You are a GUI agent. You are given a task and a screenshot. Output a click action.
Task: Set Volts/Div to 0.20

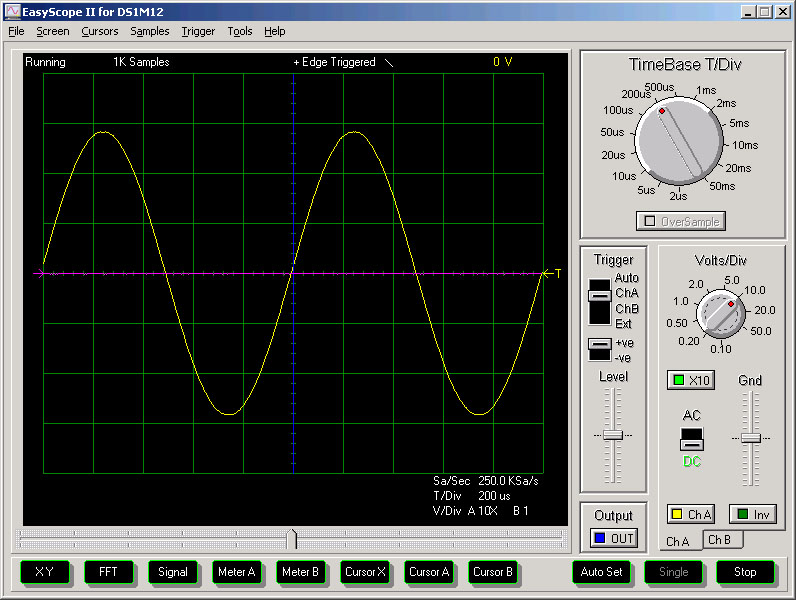coord(689,341)
